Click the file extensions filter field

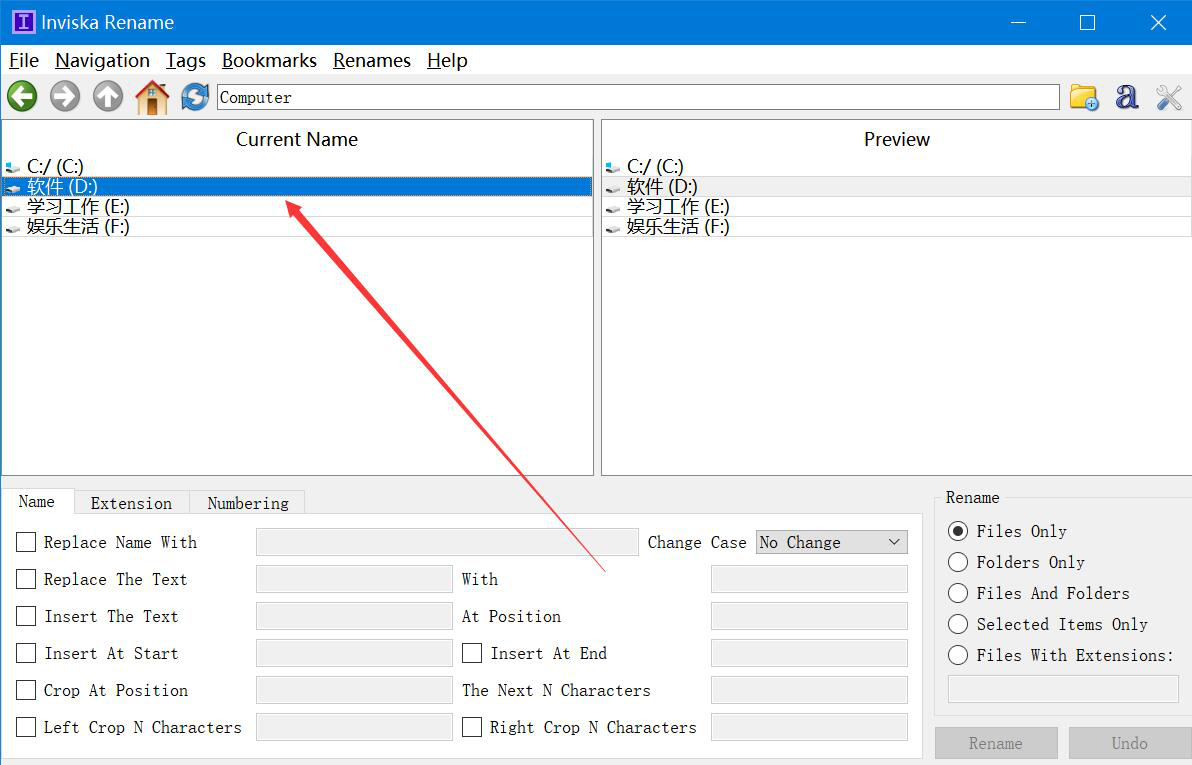[1063, 689]
